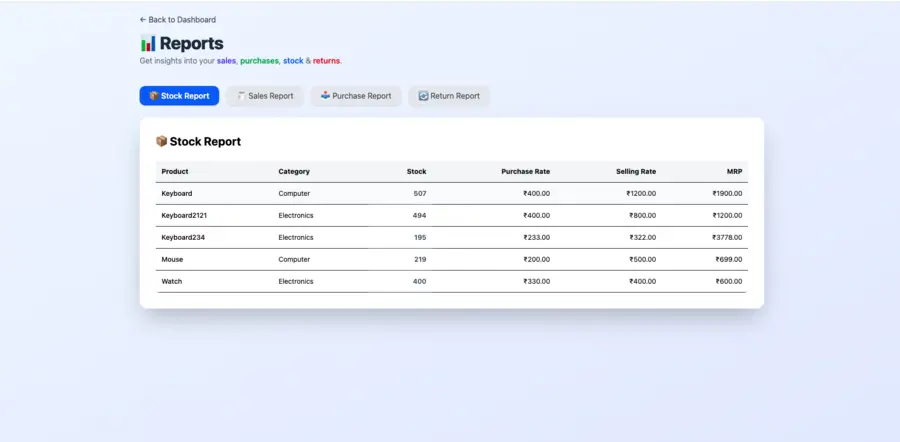Viewport: 900px width, 442px height.
Task: Click the inbox icon on Purchase Report tab
Action: tap(325, 96)
